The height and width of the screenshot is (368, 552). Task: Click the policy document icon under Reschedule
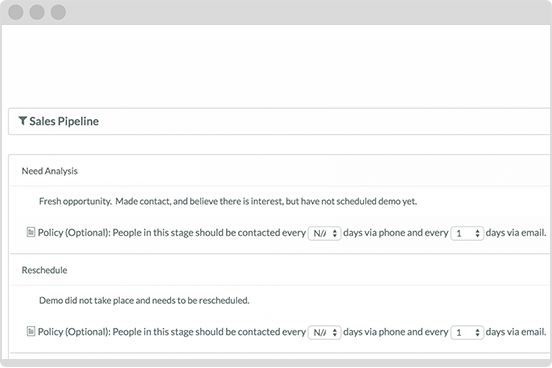(x=31, y=331)
